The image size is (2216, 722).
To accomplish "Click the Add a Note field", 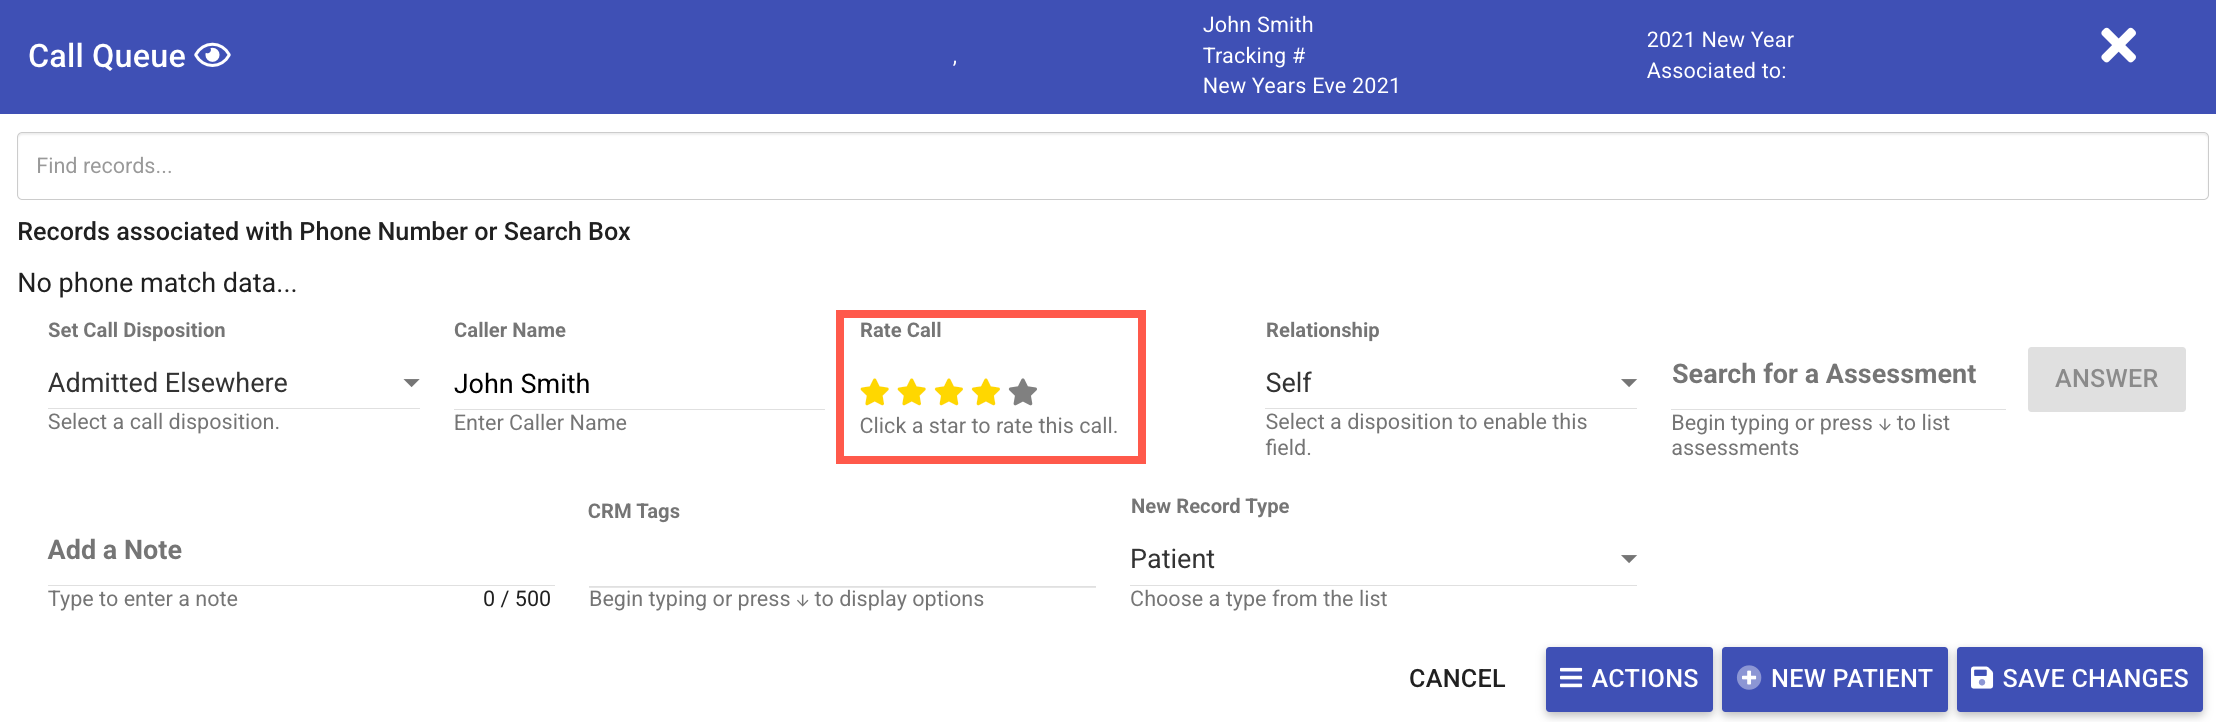I will (300, 551).
